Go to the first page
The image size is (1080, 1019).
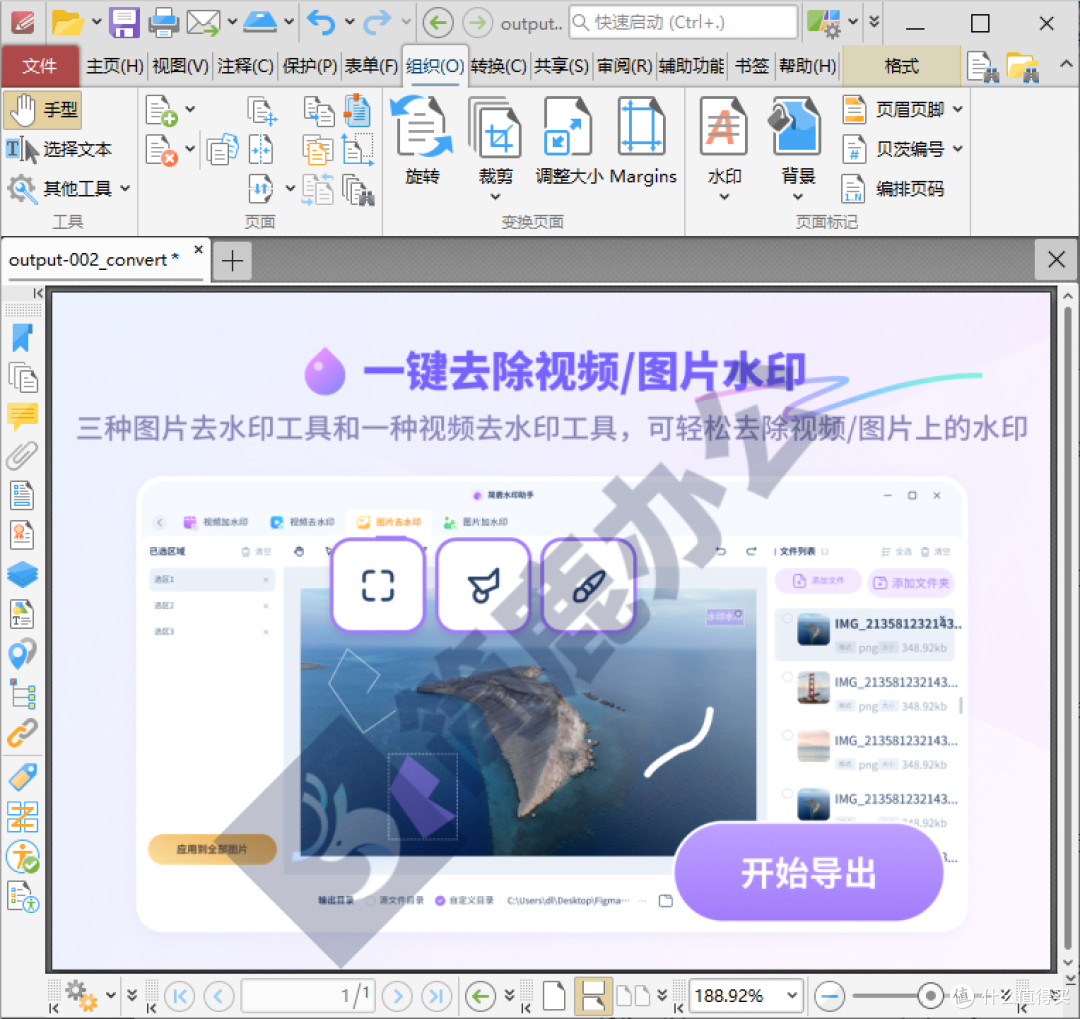[x=180, y=996]
